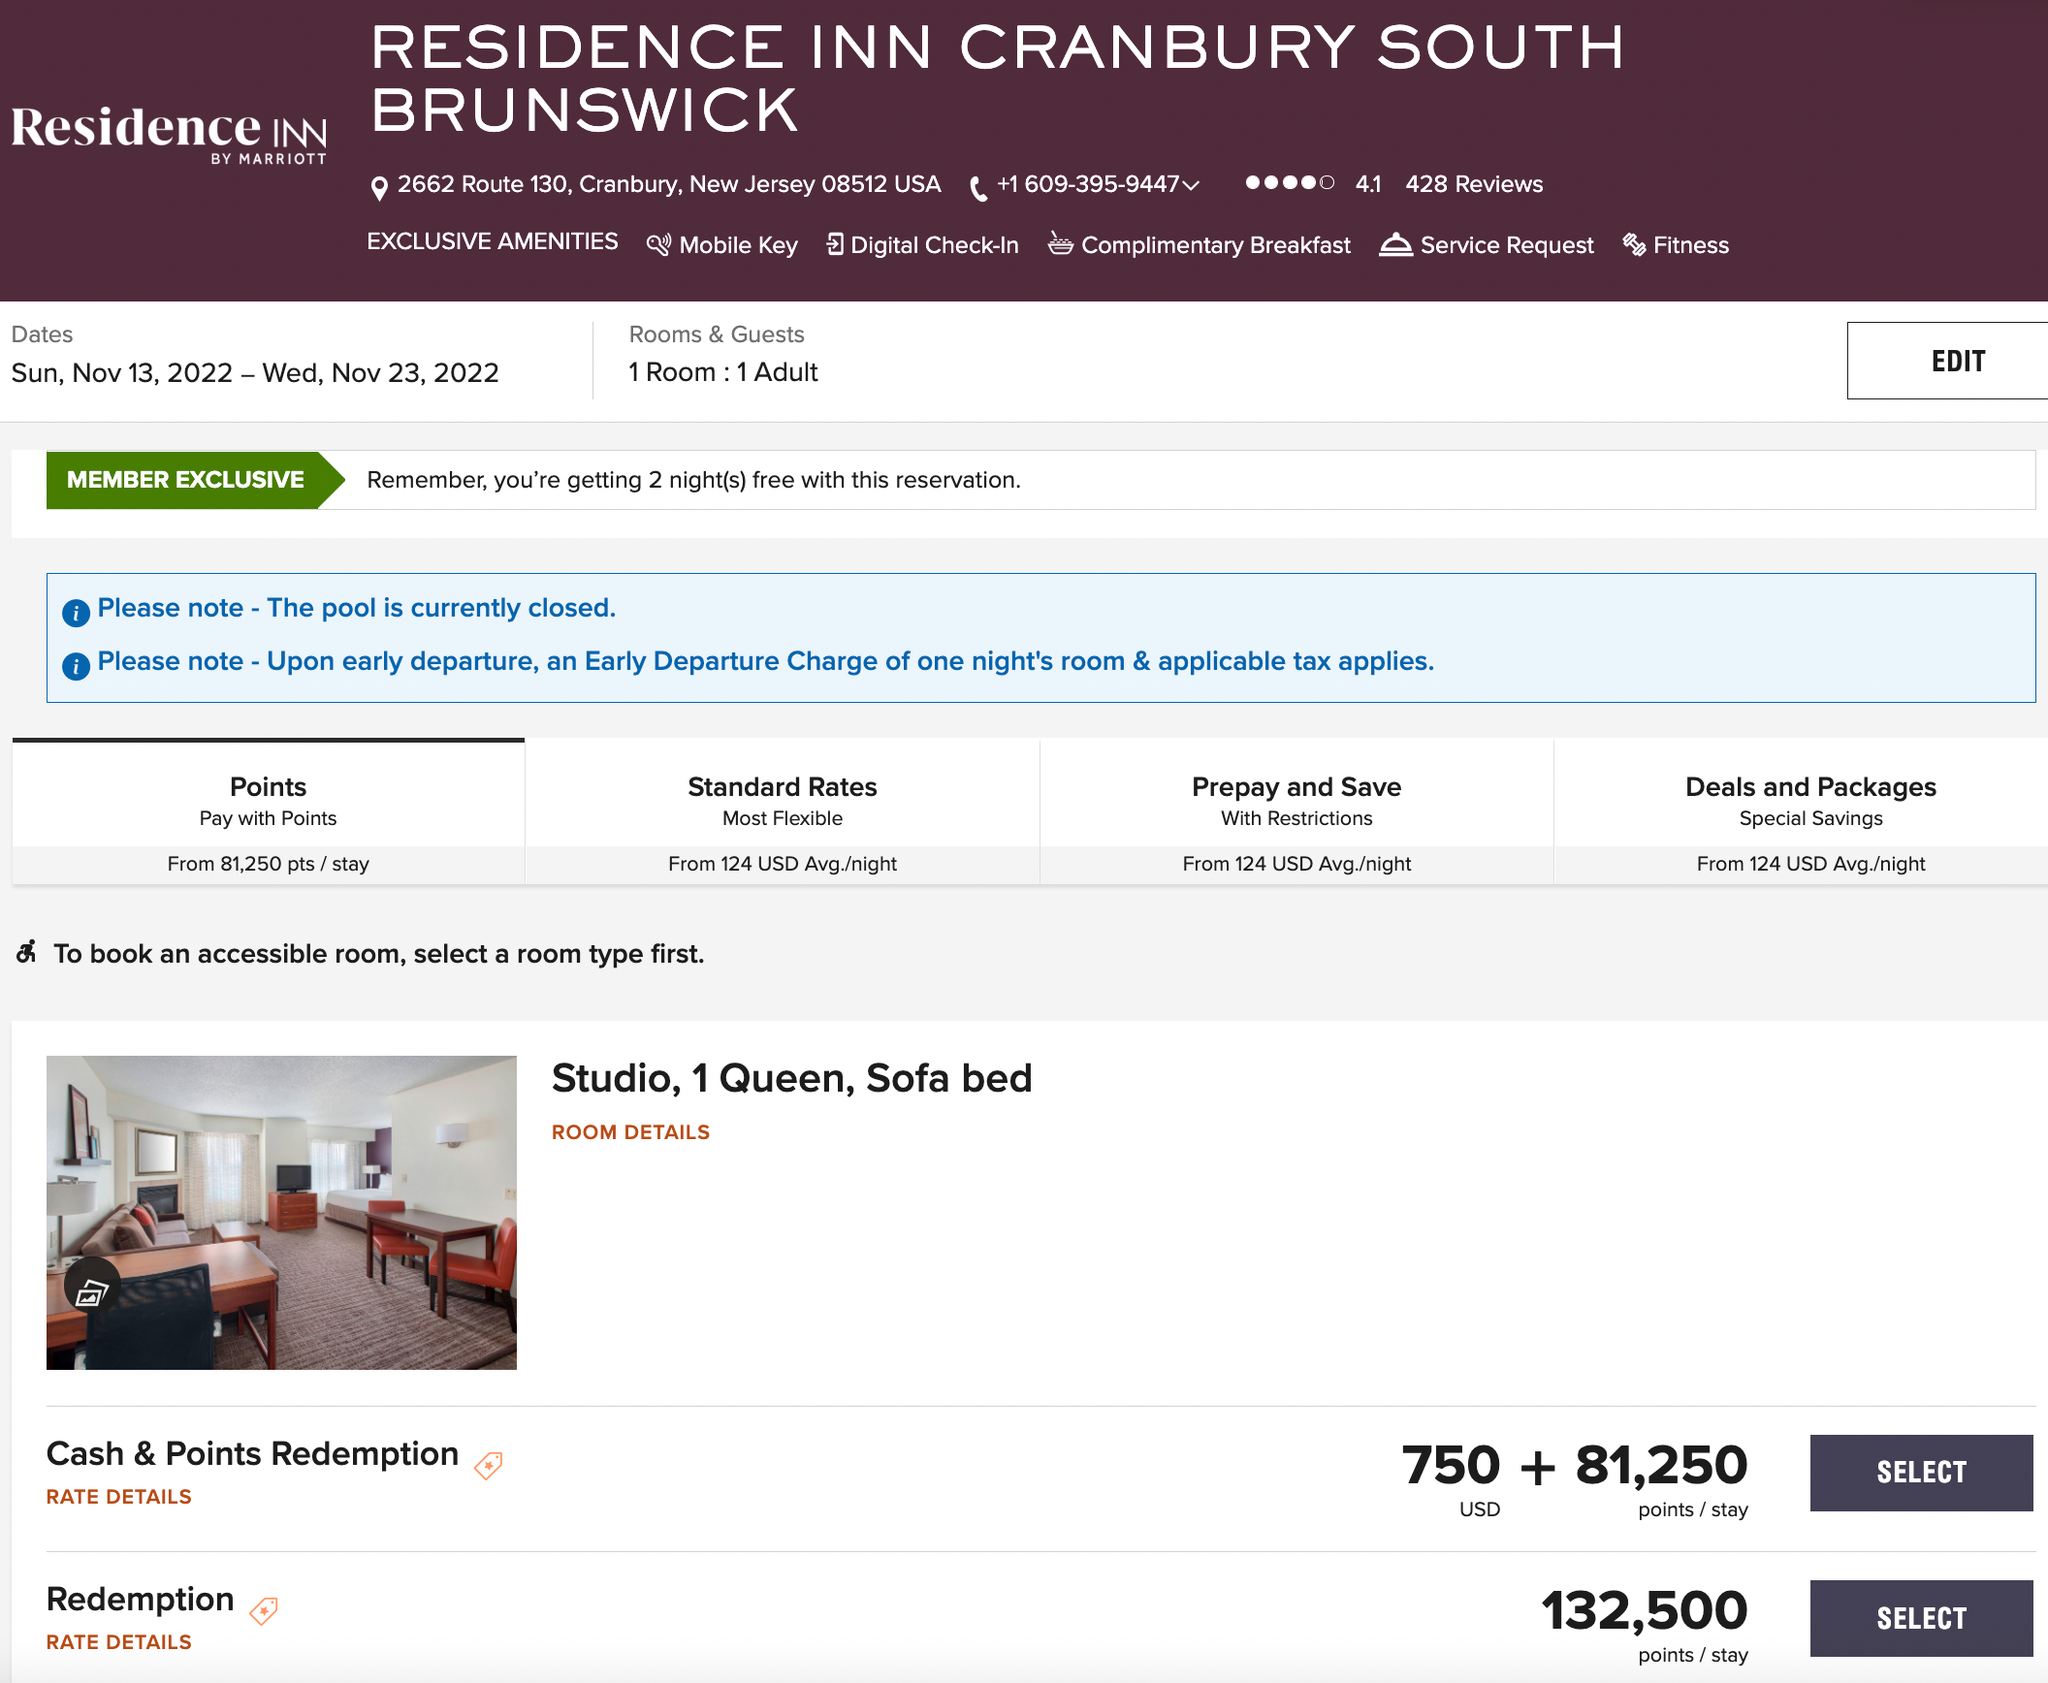This screenshot has height=1683, width=2048.
Task: Open ROOM DETAILS for the Studio room
Action: pos(629,1132)
